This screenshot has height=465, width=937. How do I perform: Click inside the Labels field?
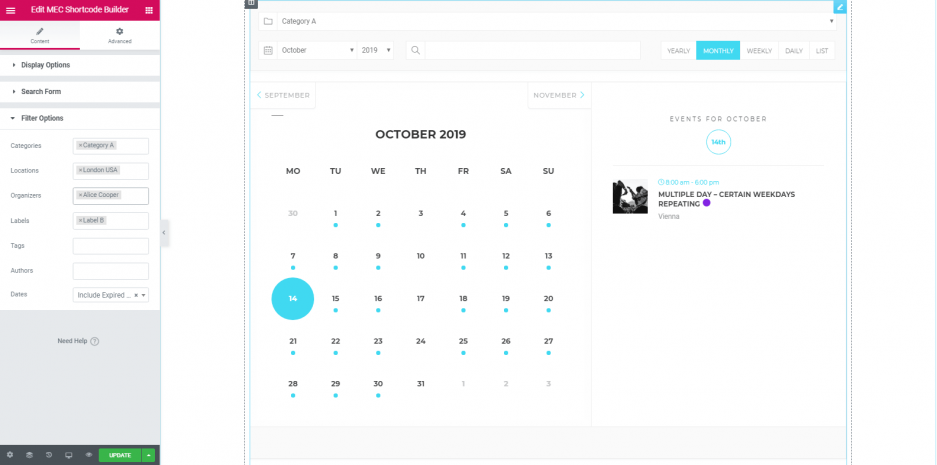[x=111, y=221]
